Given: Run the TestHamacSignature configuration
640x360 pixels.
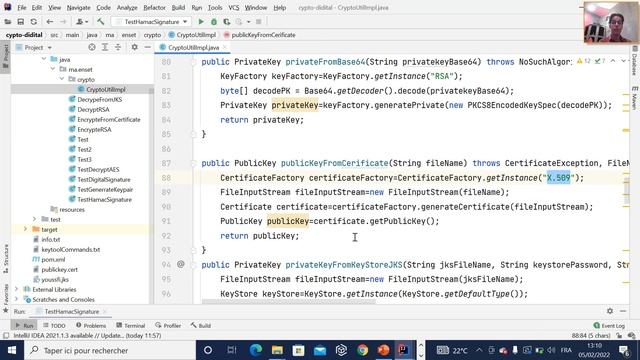Looking at the screenshot, I should click(201, 22).
